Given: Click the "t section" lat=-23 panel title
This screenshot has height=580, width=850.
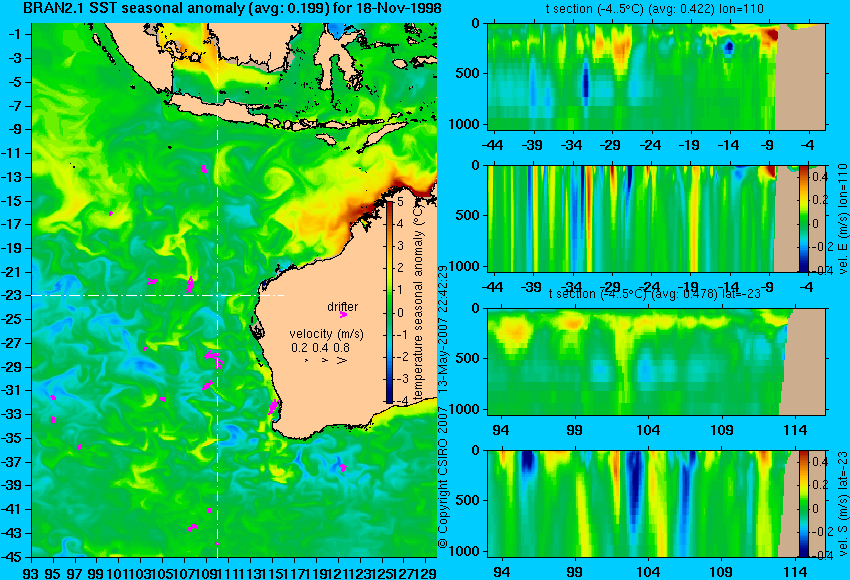Looking at the screenshot, I should (x=654, y=294).
